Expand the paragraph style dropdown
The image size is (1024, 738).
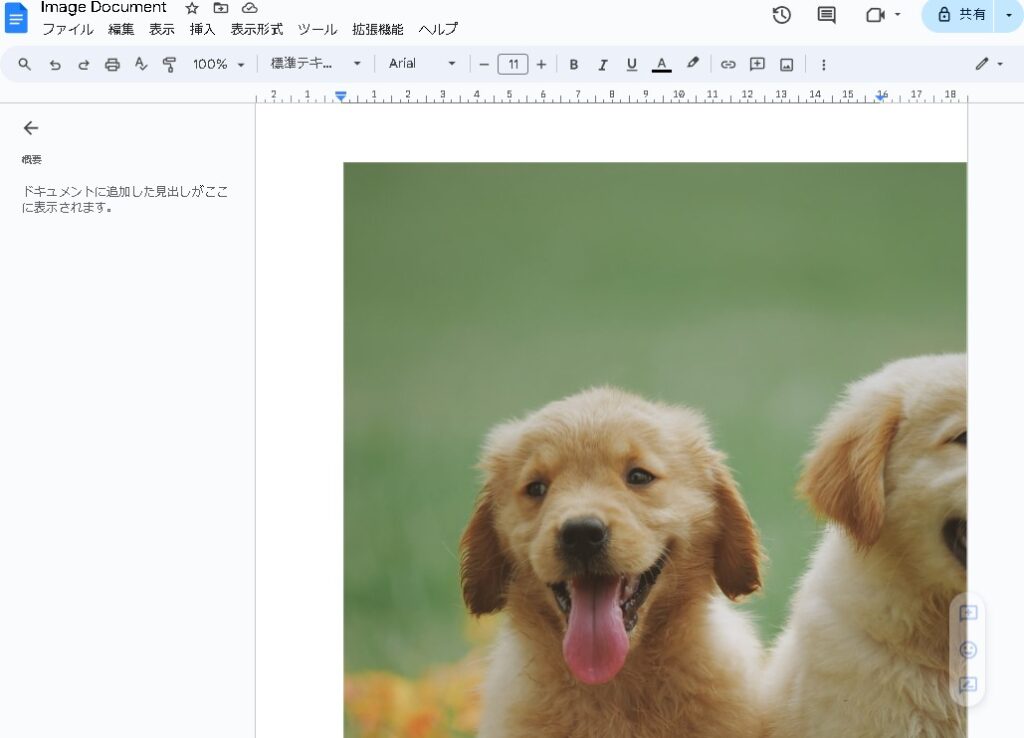tap(315, 64)
